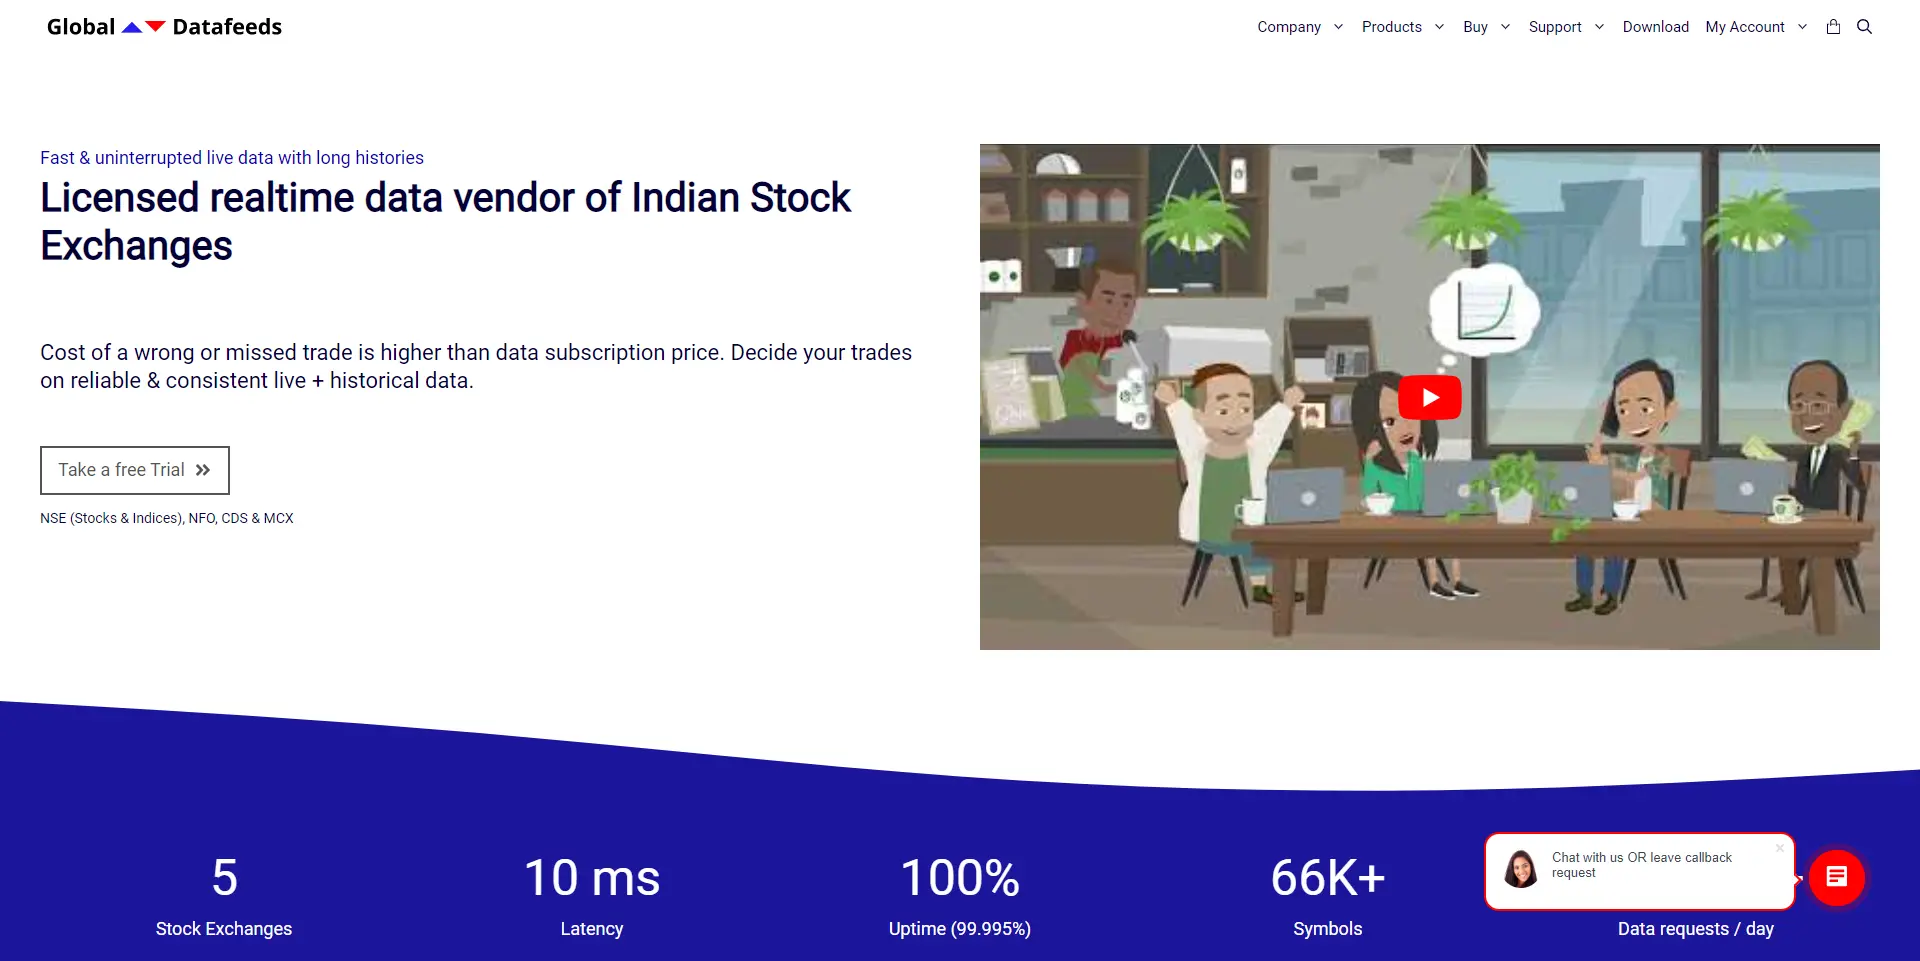Click the Global Datafeeds logo
The width and height of the screenshot is (1920, 961).
164,27
